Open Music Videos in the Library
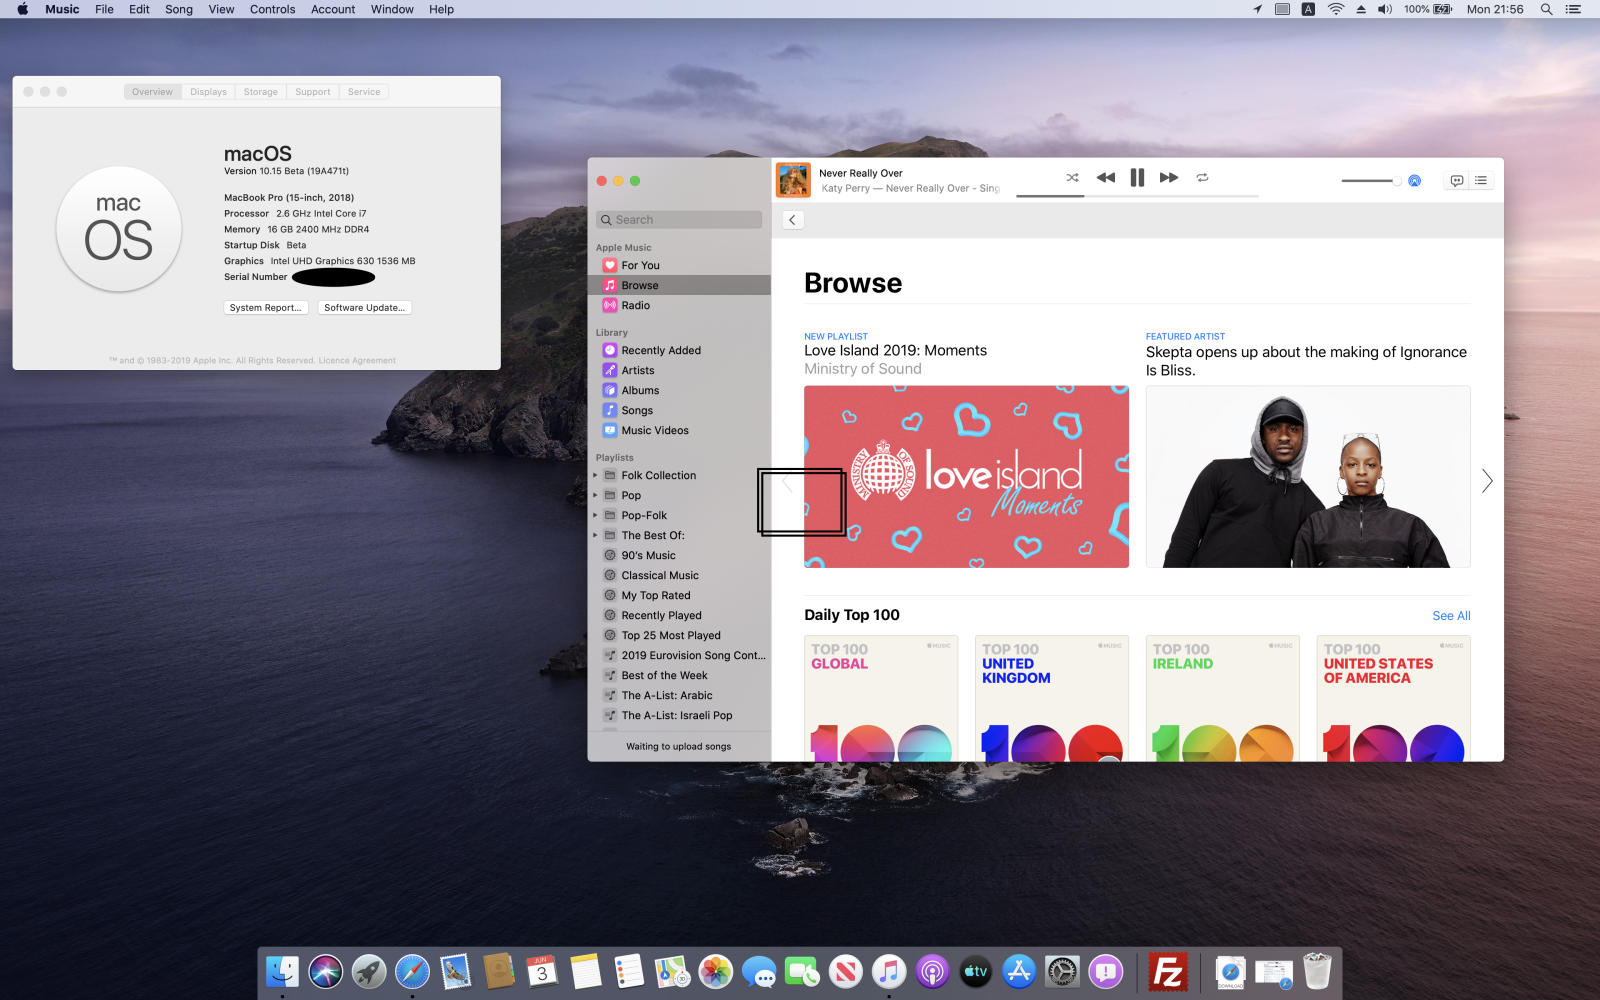Image resolution: width=1600 pixels, height=1000 pixels. (x=679, y=431)
